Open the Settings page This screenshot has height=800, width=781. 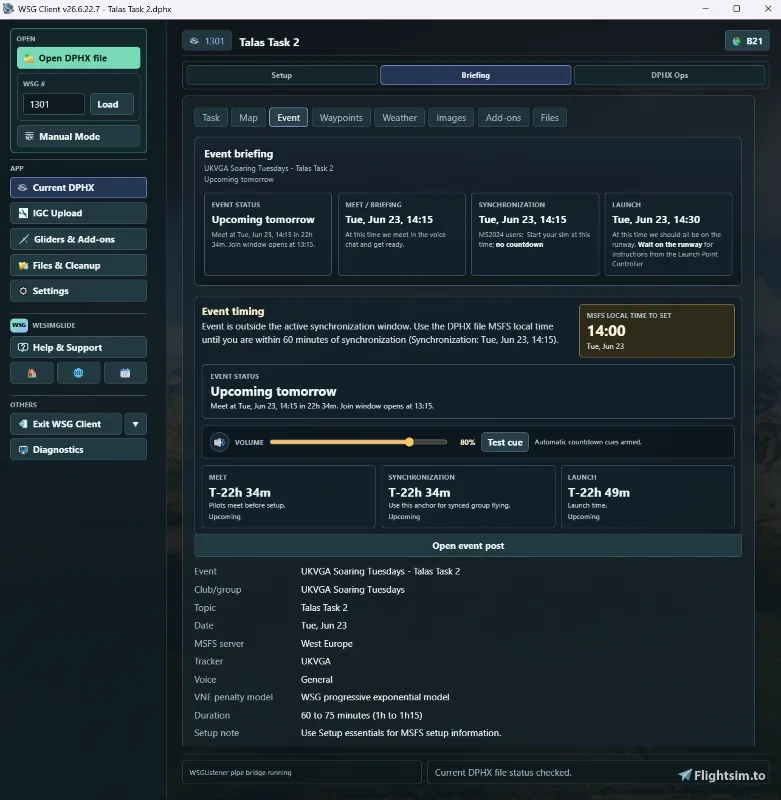click(78, 290)
